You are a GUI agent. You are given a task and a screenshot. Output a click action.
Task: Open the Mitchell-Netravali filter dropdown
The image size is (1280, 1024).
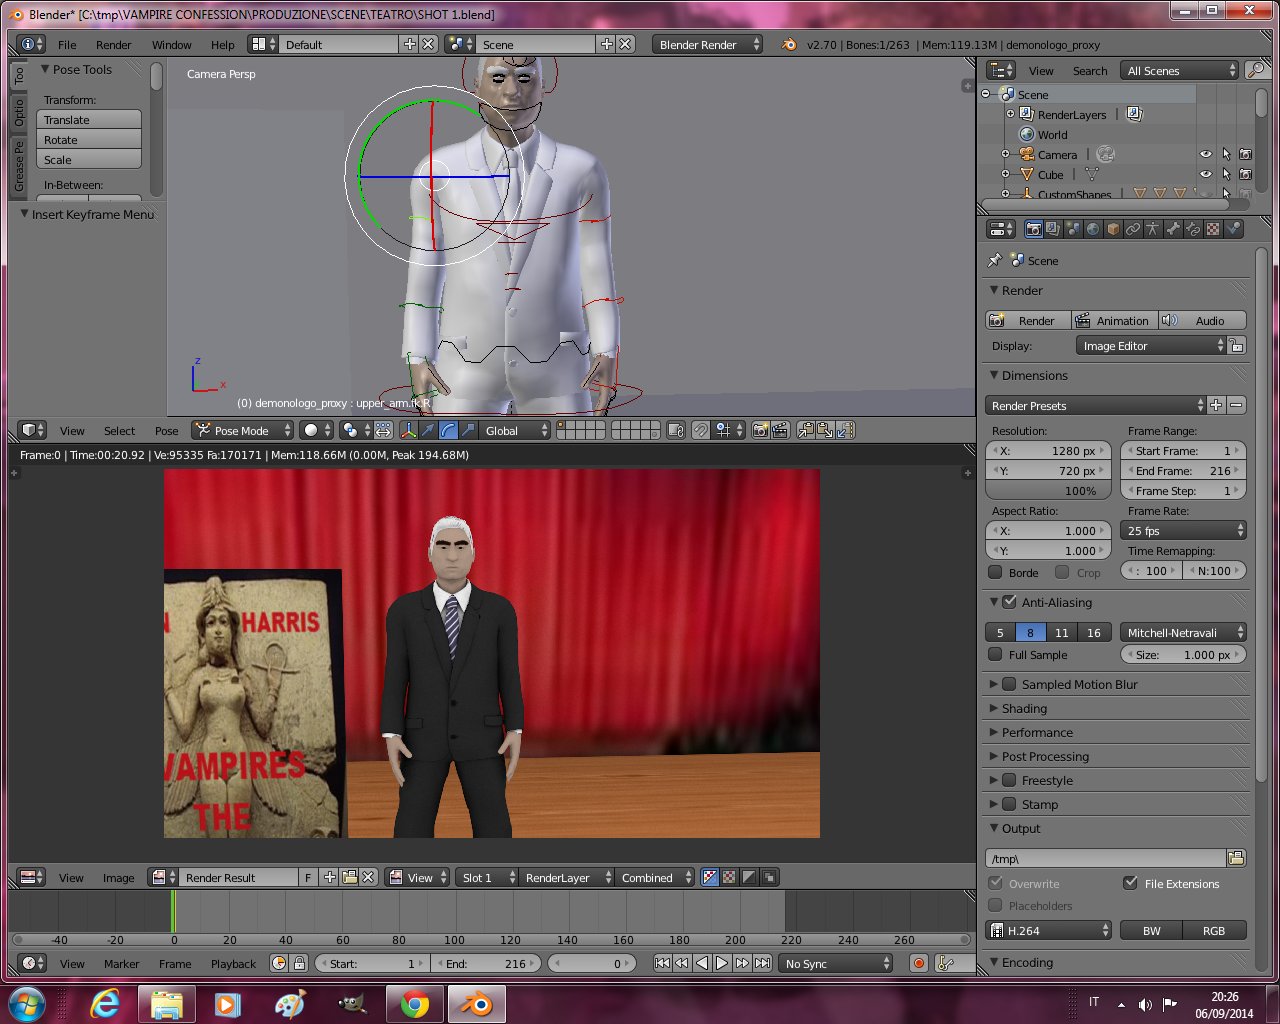point(1184,632)
